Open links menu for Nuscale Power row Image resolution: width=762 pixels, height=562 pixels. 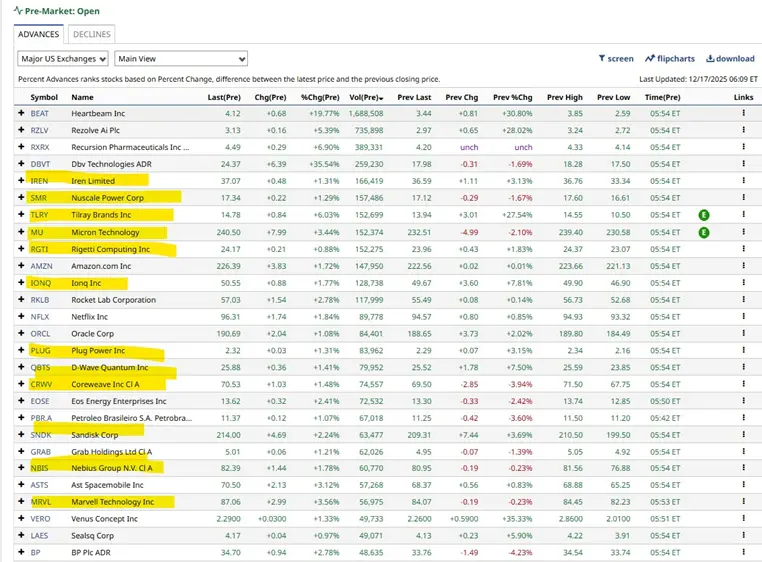[744, 197]
